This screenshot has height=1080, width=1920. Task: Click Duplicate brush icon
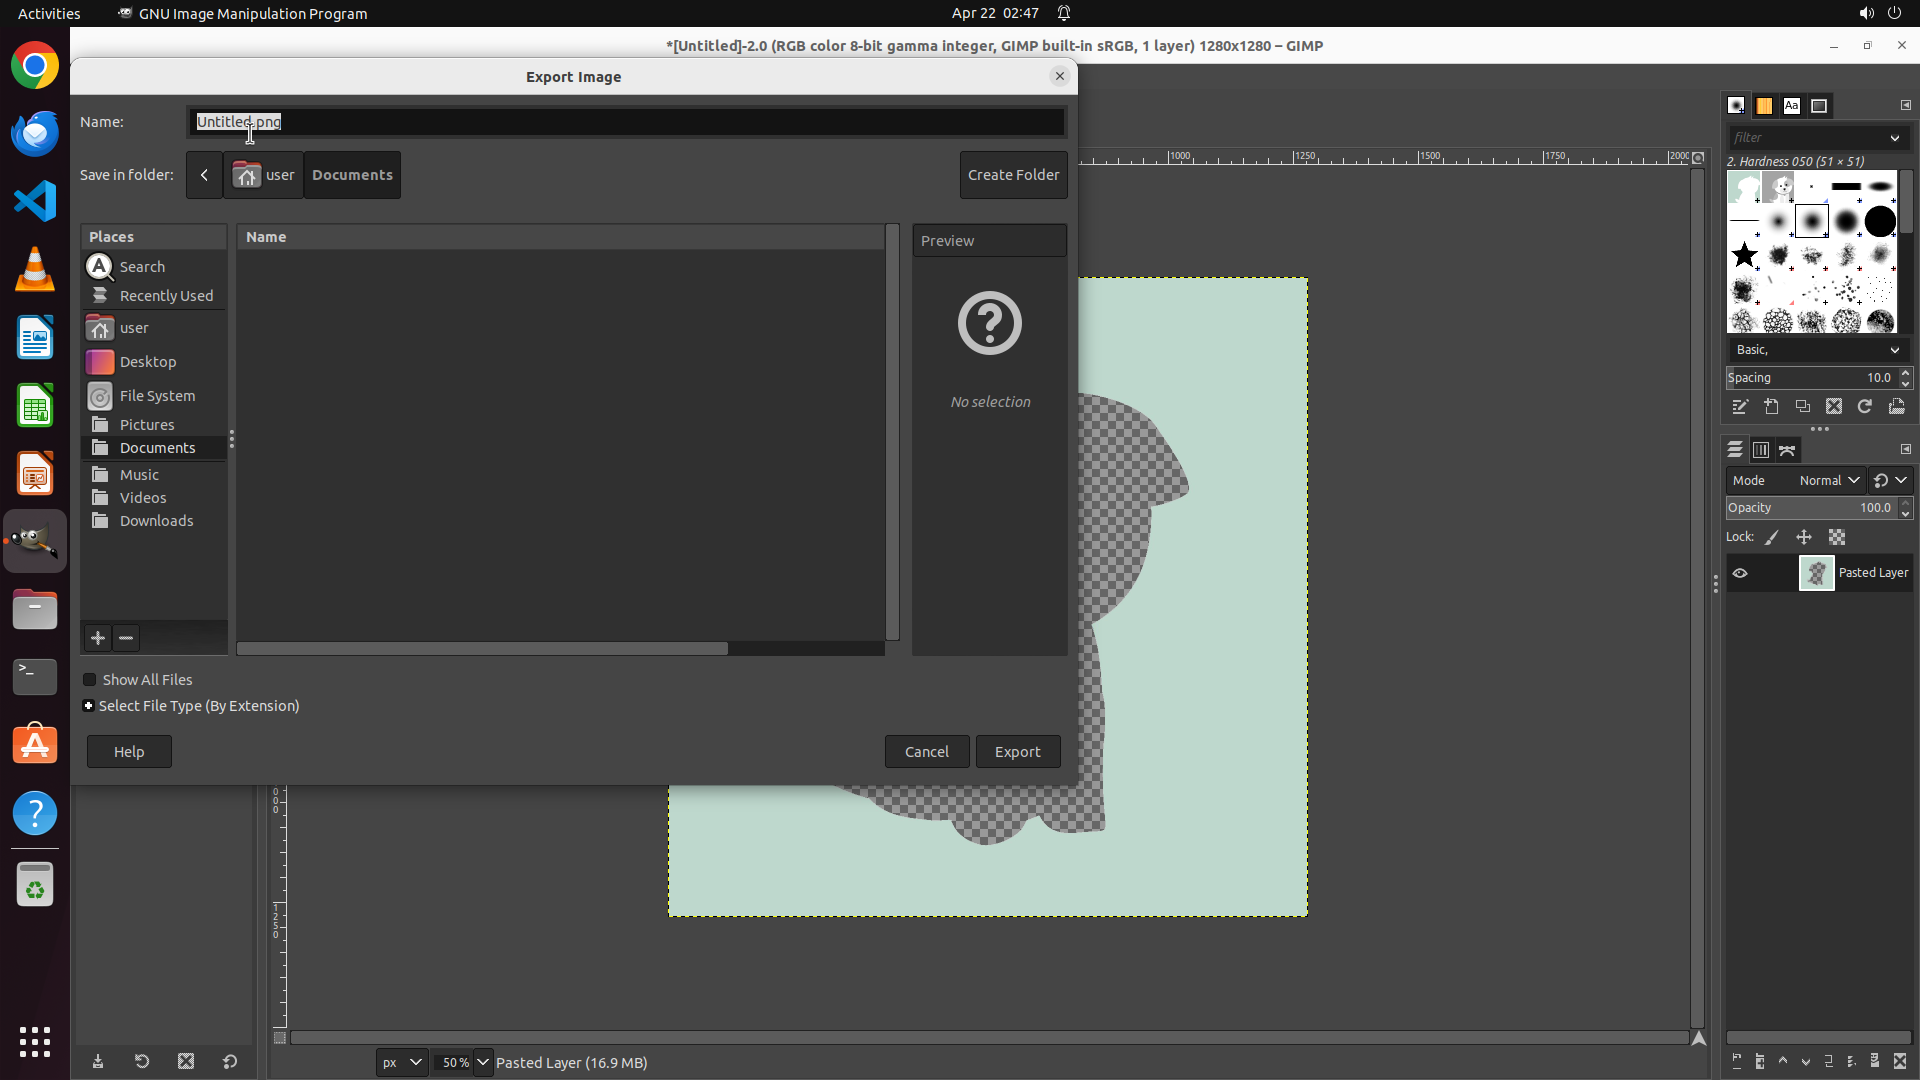coord(1802,407)
